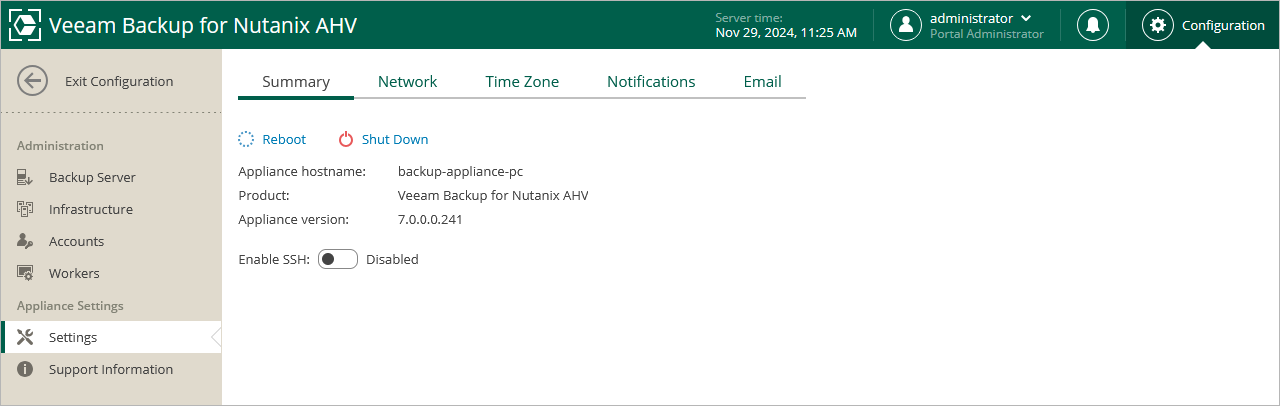The height and width of the screenshot is (406, 1280).
Task: Click the Settings item in sidebar
Action: [73, 338]
